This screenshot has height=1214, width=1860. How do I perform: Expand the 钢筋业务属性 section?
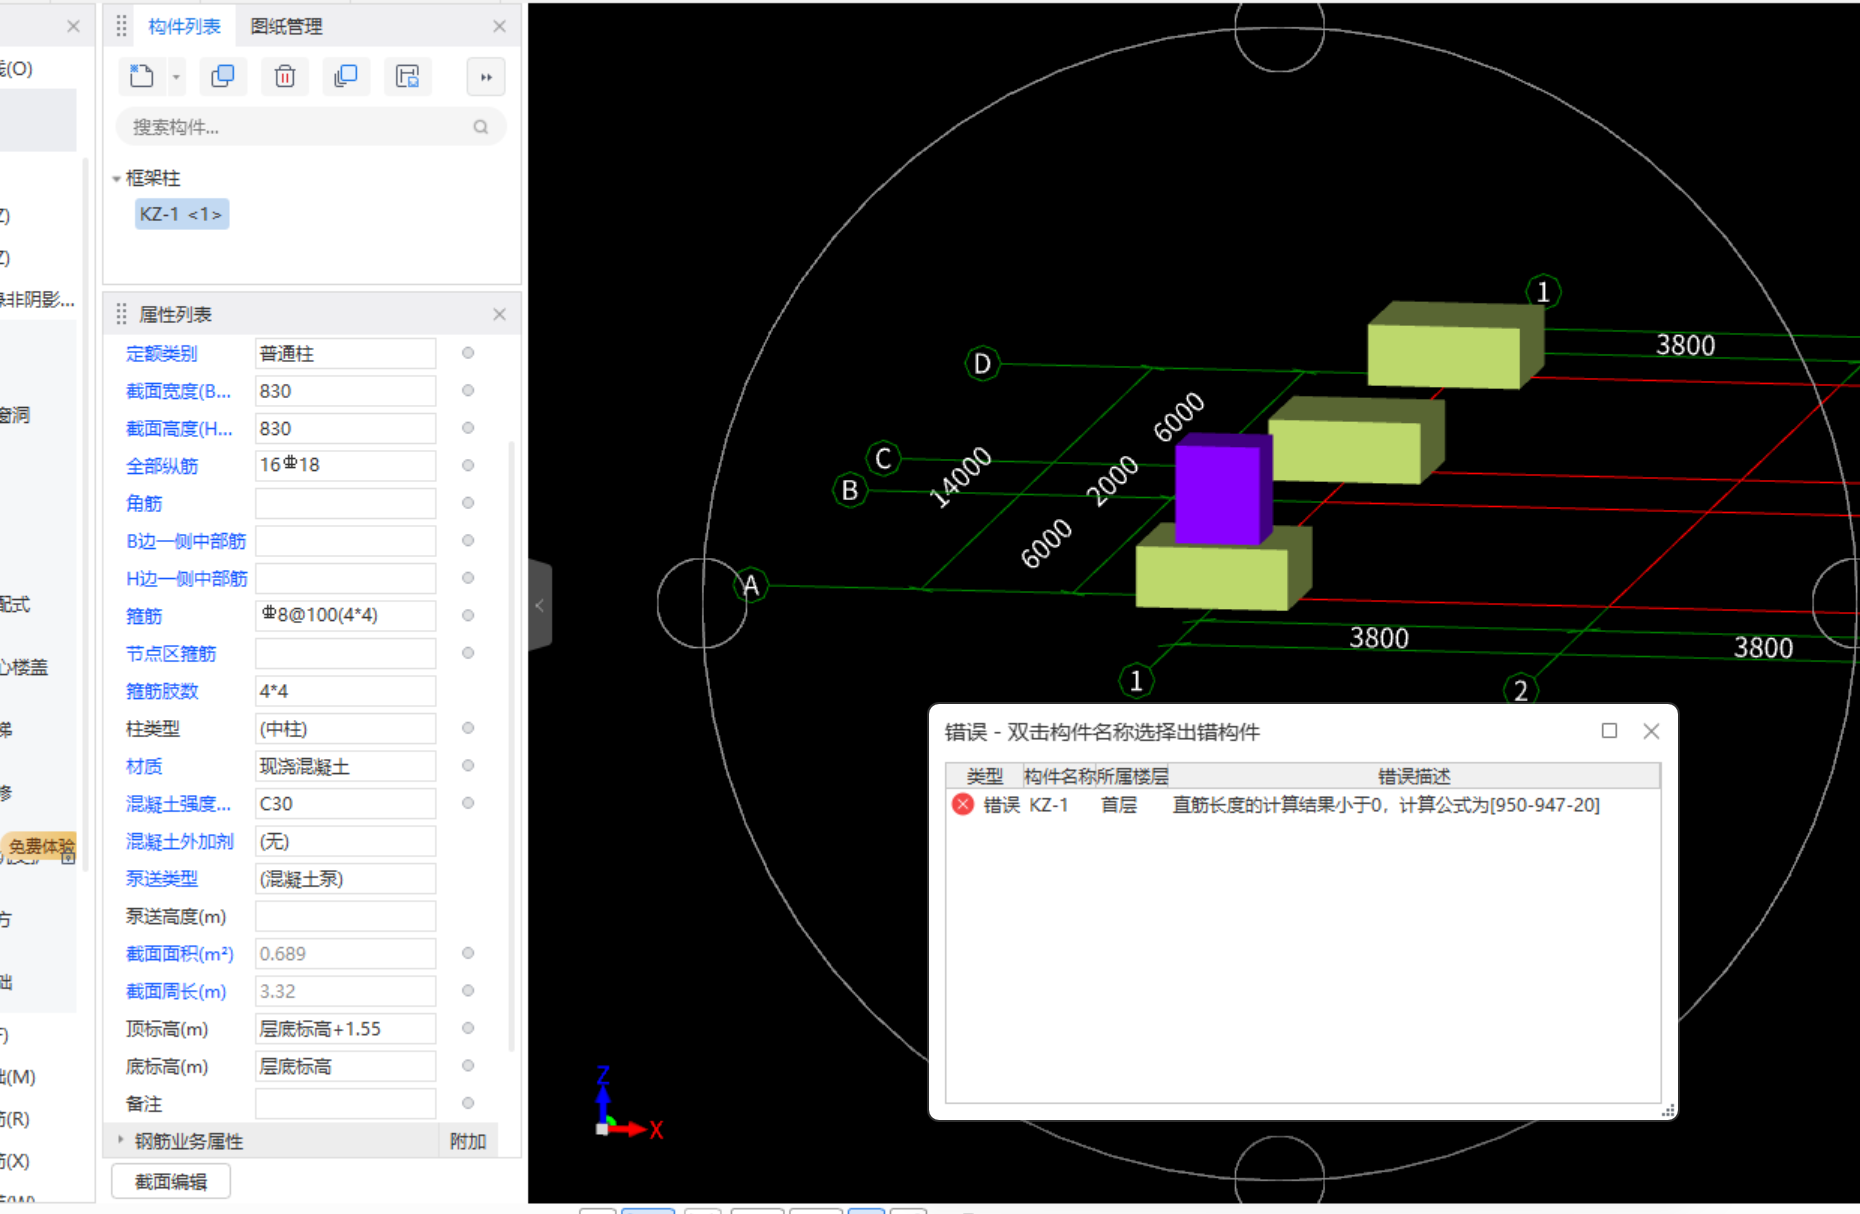click(121, 1140)
